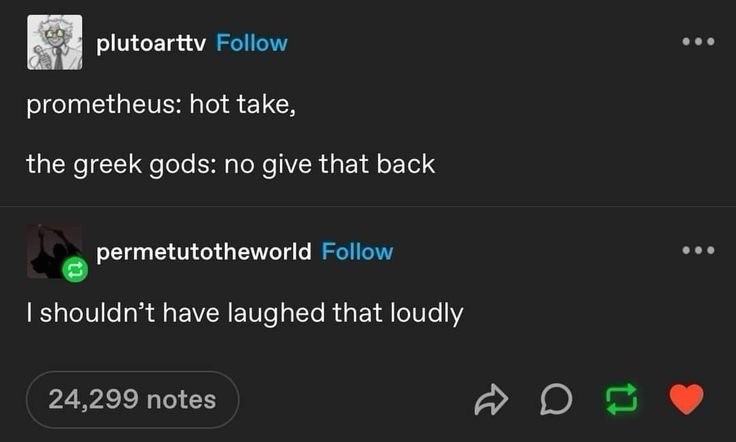Click the number 24,299 in notes pill

(93, 400)
